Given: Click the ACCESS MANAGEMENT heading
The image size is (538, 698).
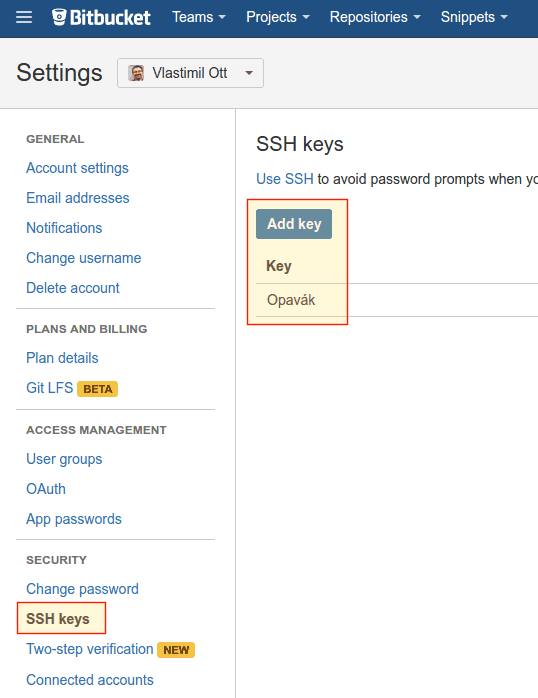Looking at the screenshot, I should [x=96, y=430].
